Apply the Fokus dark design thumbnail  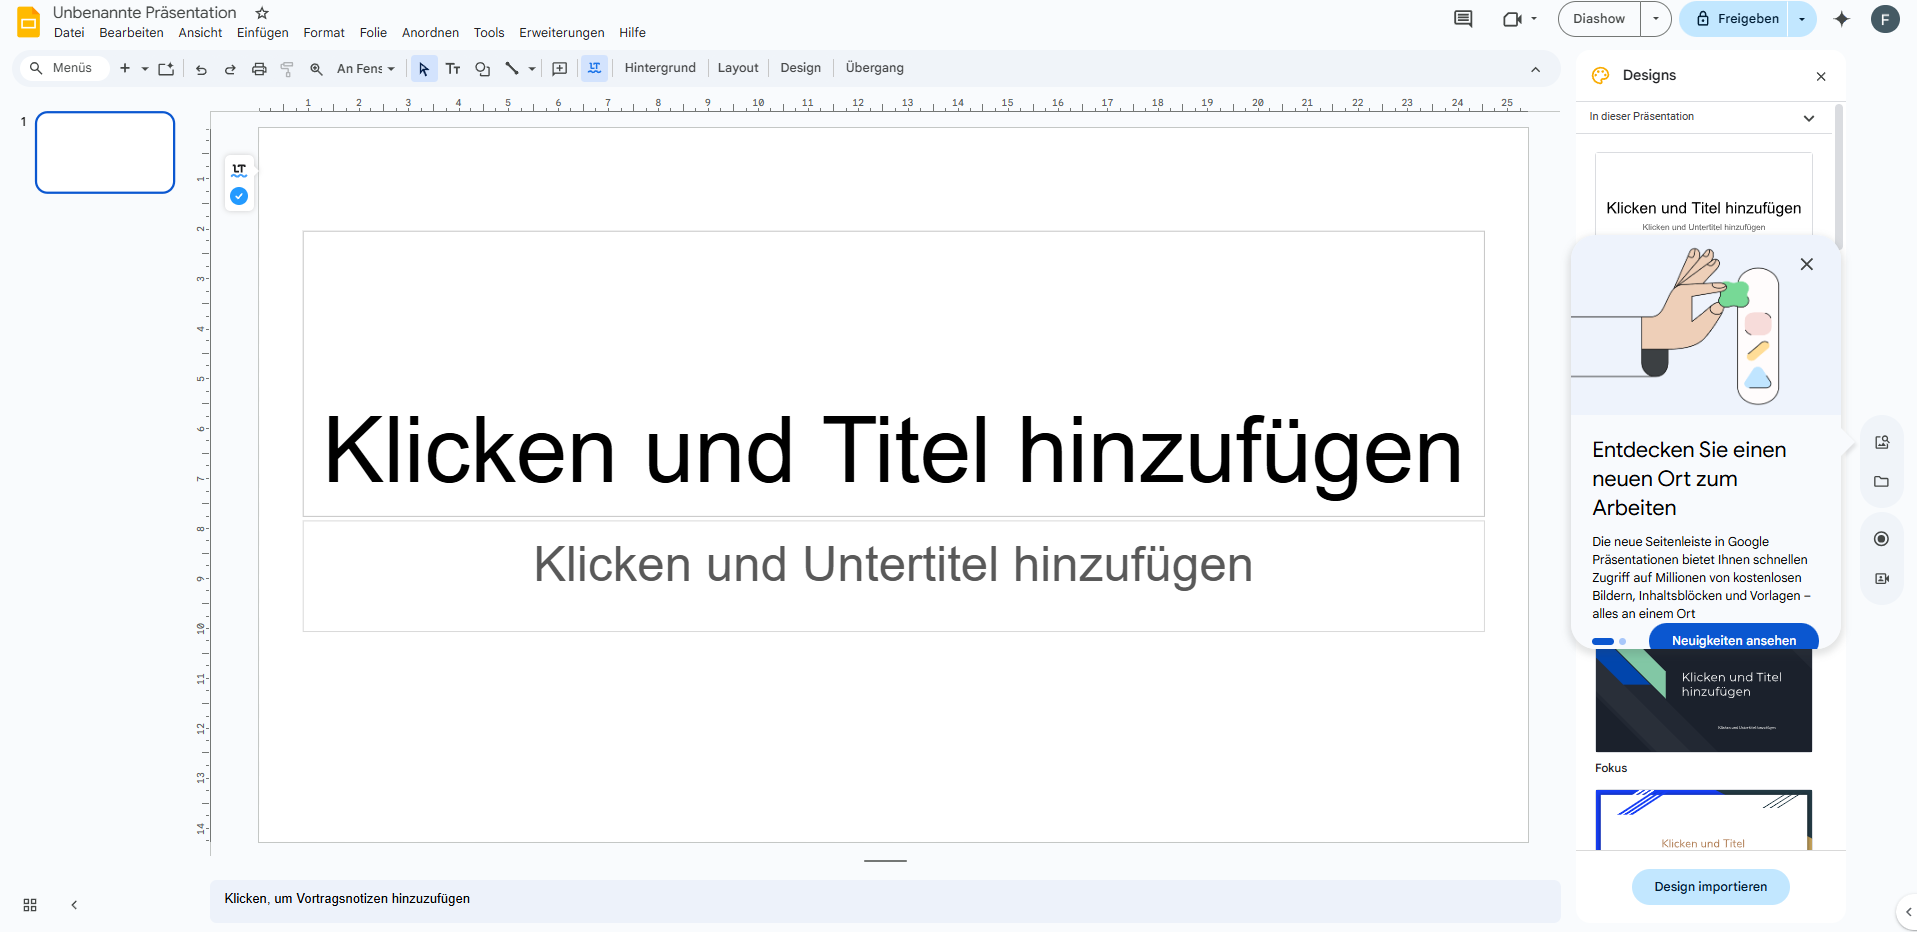1703,700
